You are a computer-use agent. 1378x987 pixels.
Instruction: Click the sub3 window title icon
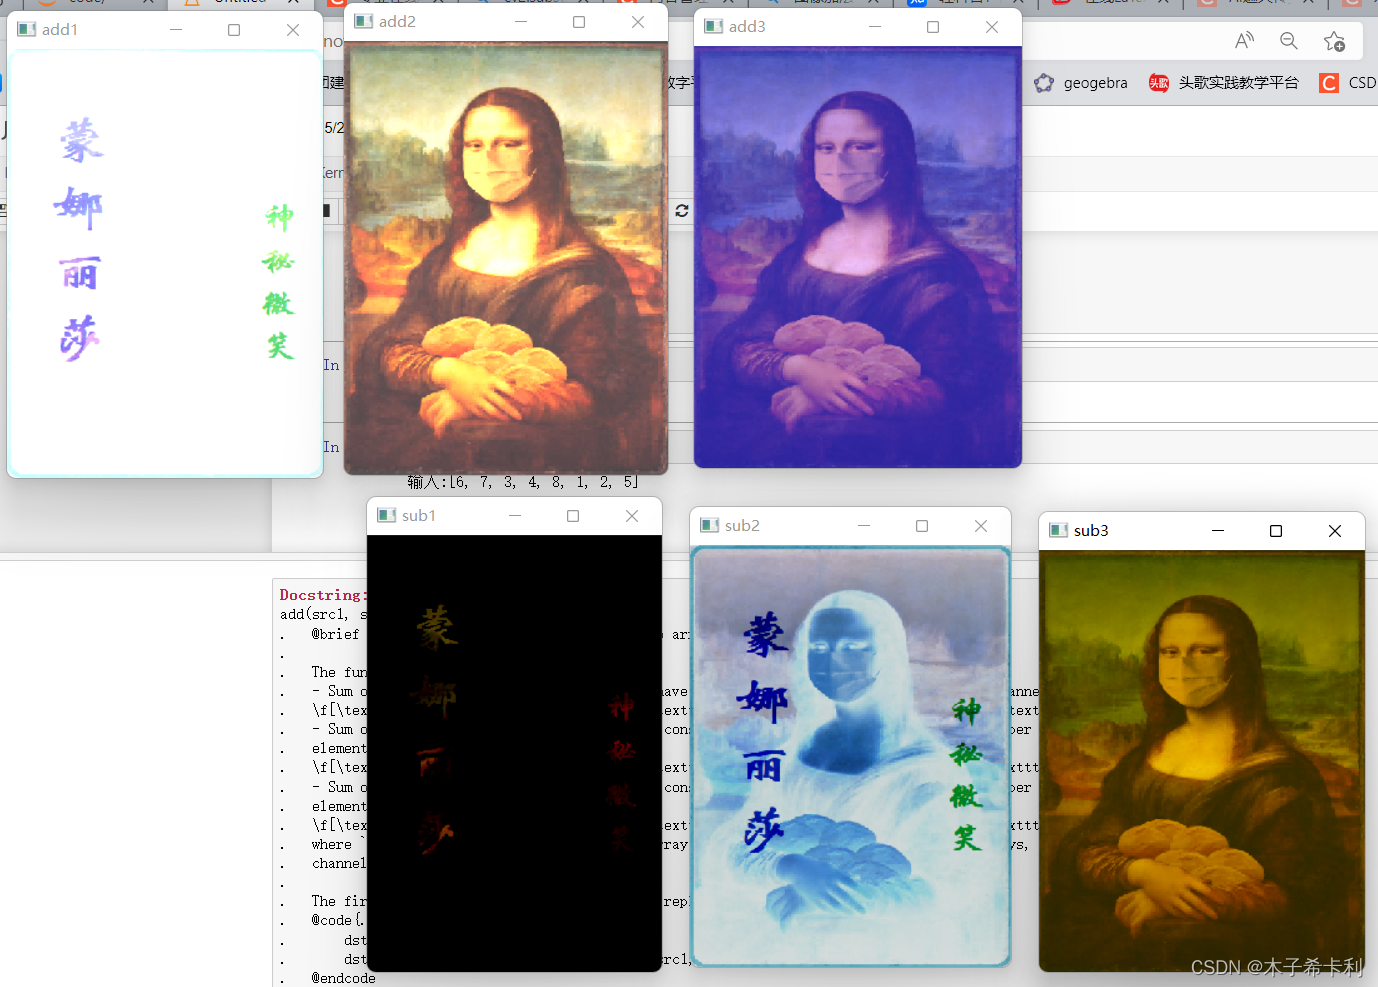tap(1059, 531)
